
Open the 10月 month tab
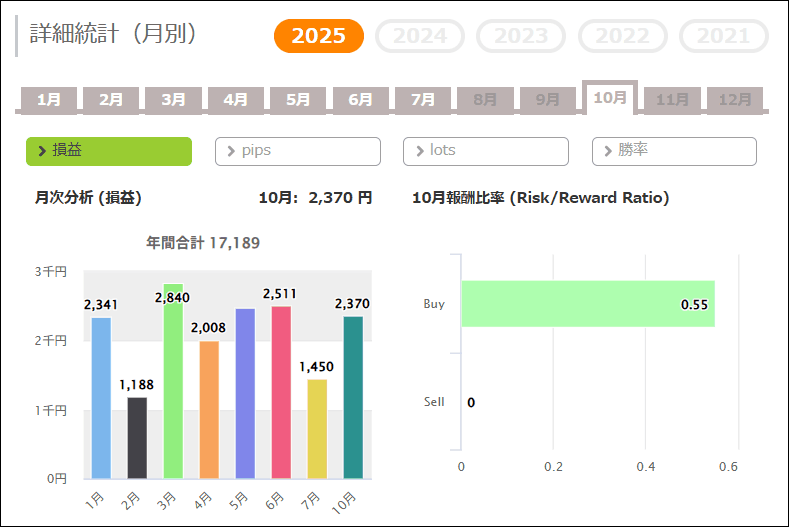click(610, 98)
